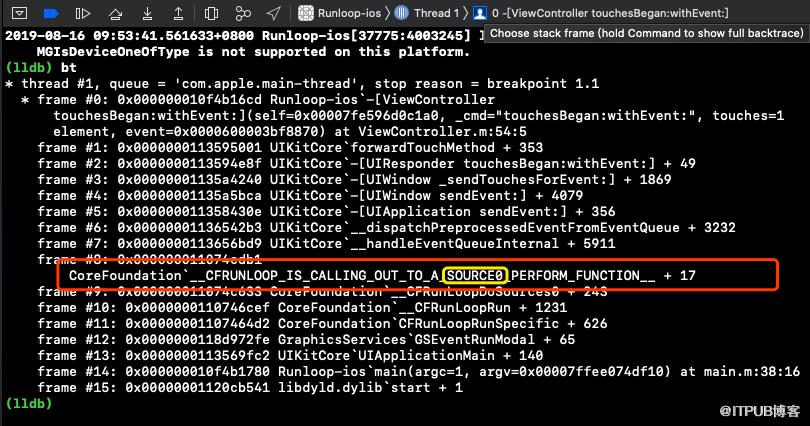Select frame #10 __CFRunLoopRun line
Image resolution: width=810 pixels, height=426 pixels.
coord(302,308)
